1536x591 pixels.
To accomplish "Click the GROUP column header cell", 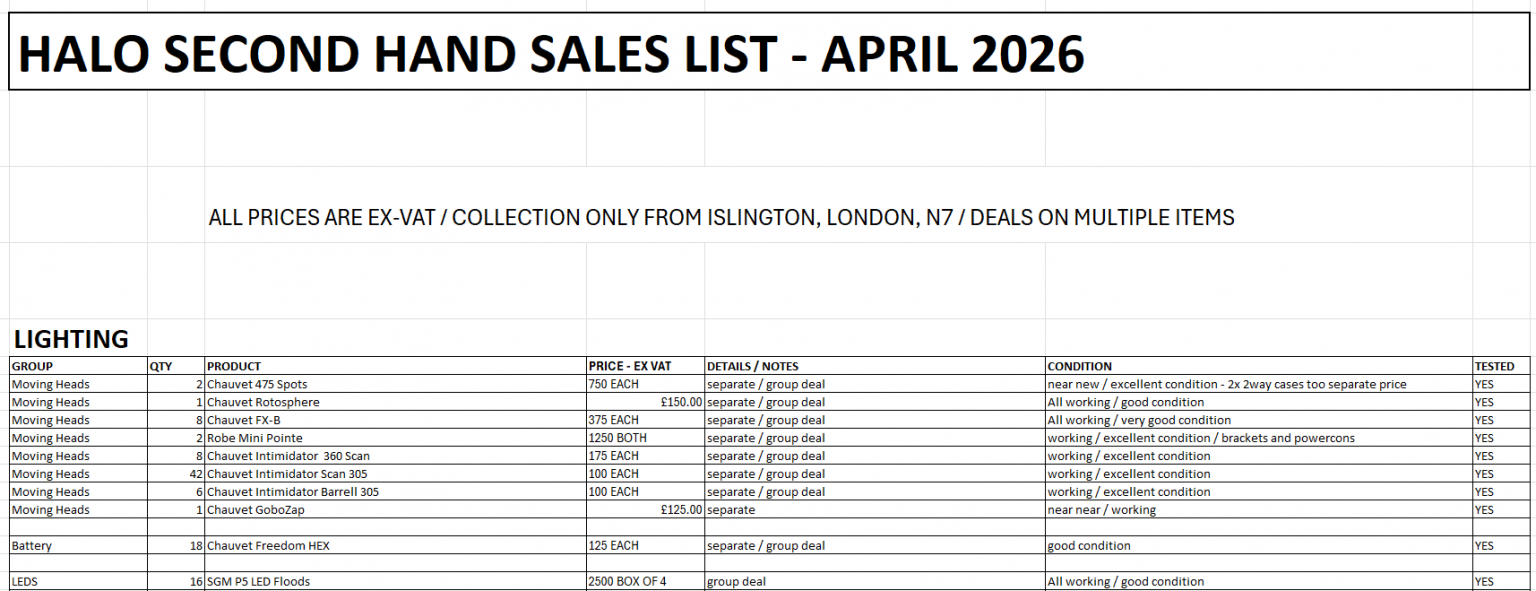I will [x=33, y=366].
